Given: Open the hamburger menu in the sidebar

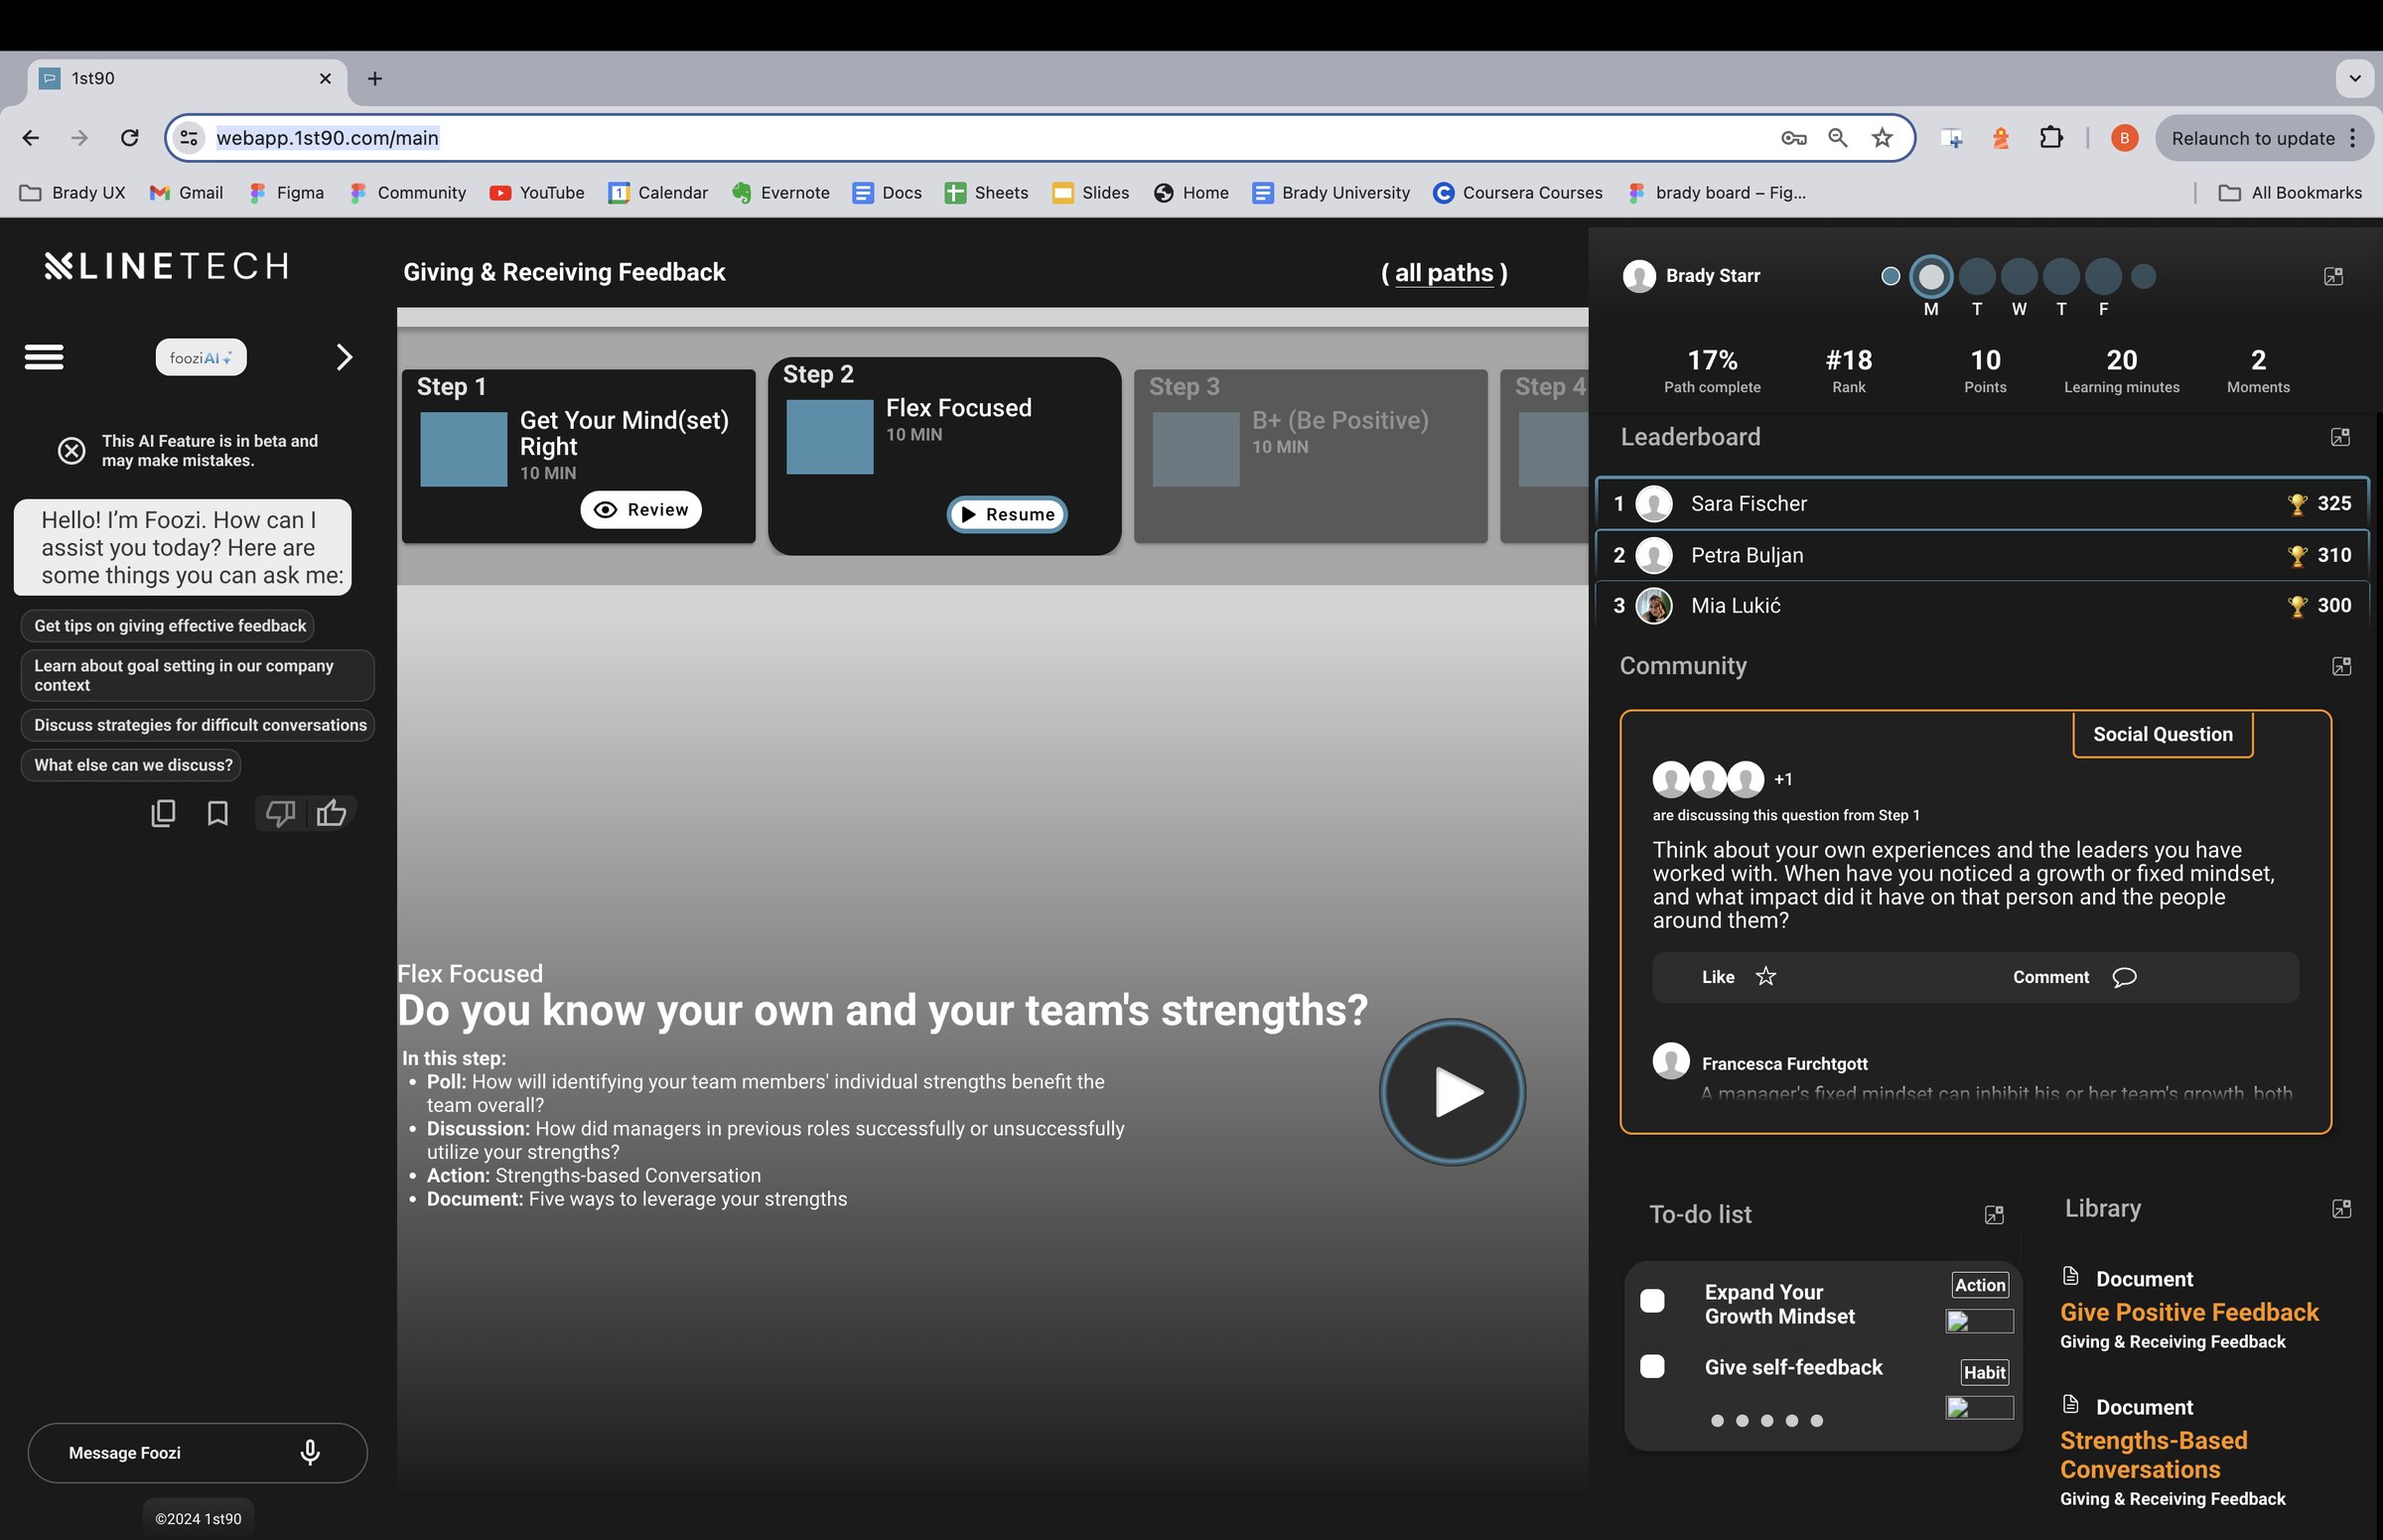Looking at the screenshot, I should click(44, 357).
